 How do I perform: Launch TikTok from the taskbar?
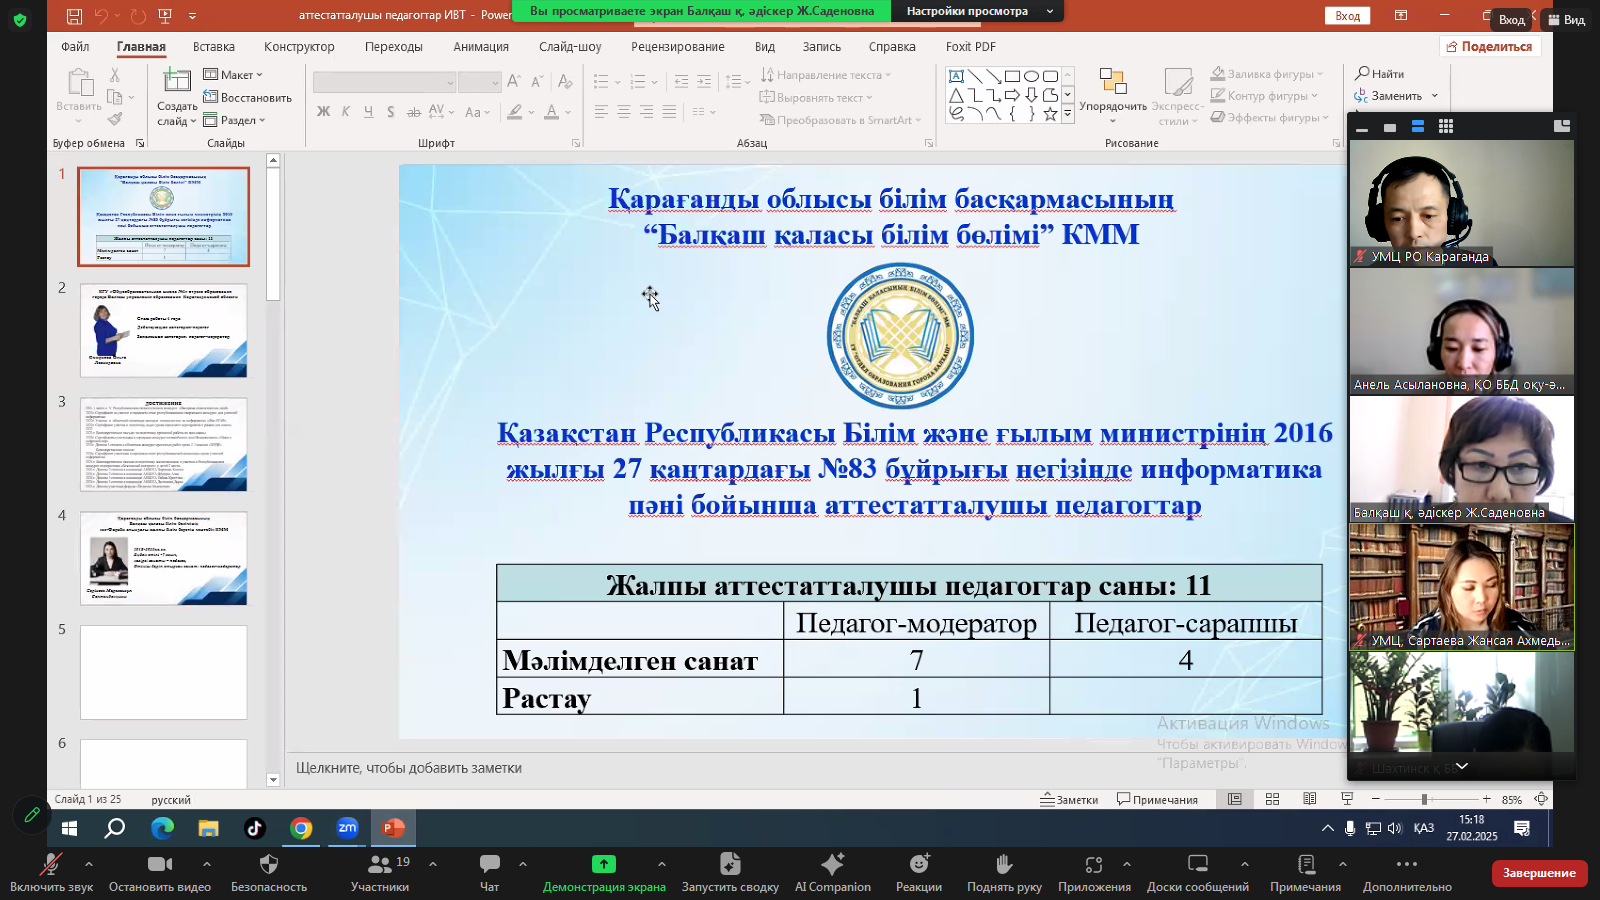(254, 828)
